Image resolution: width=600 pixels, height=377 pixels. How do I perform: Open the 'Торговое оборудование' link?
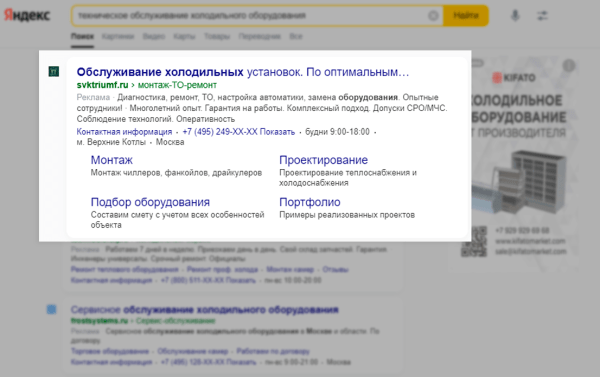(x=110, y=351)
